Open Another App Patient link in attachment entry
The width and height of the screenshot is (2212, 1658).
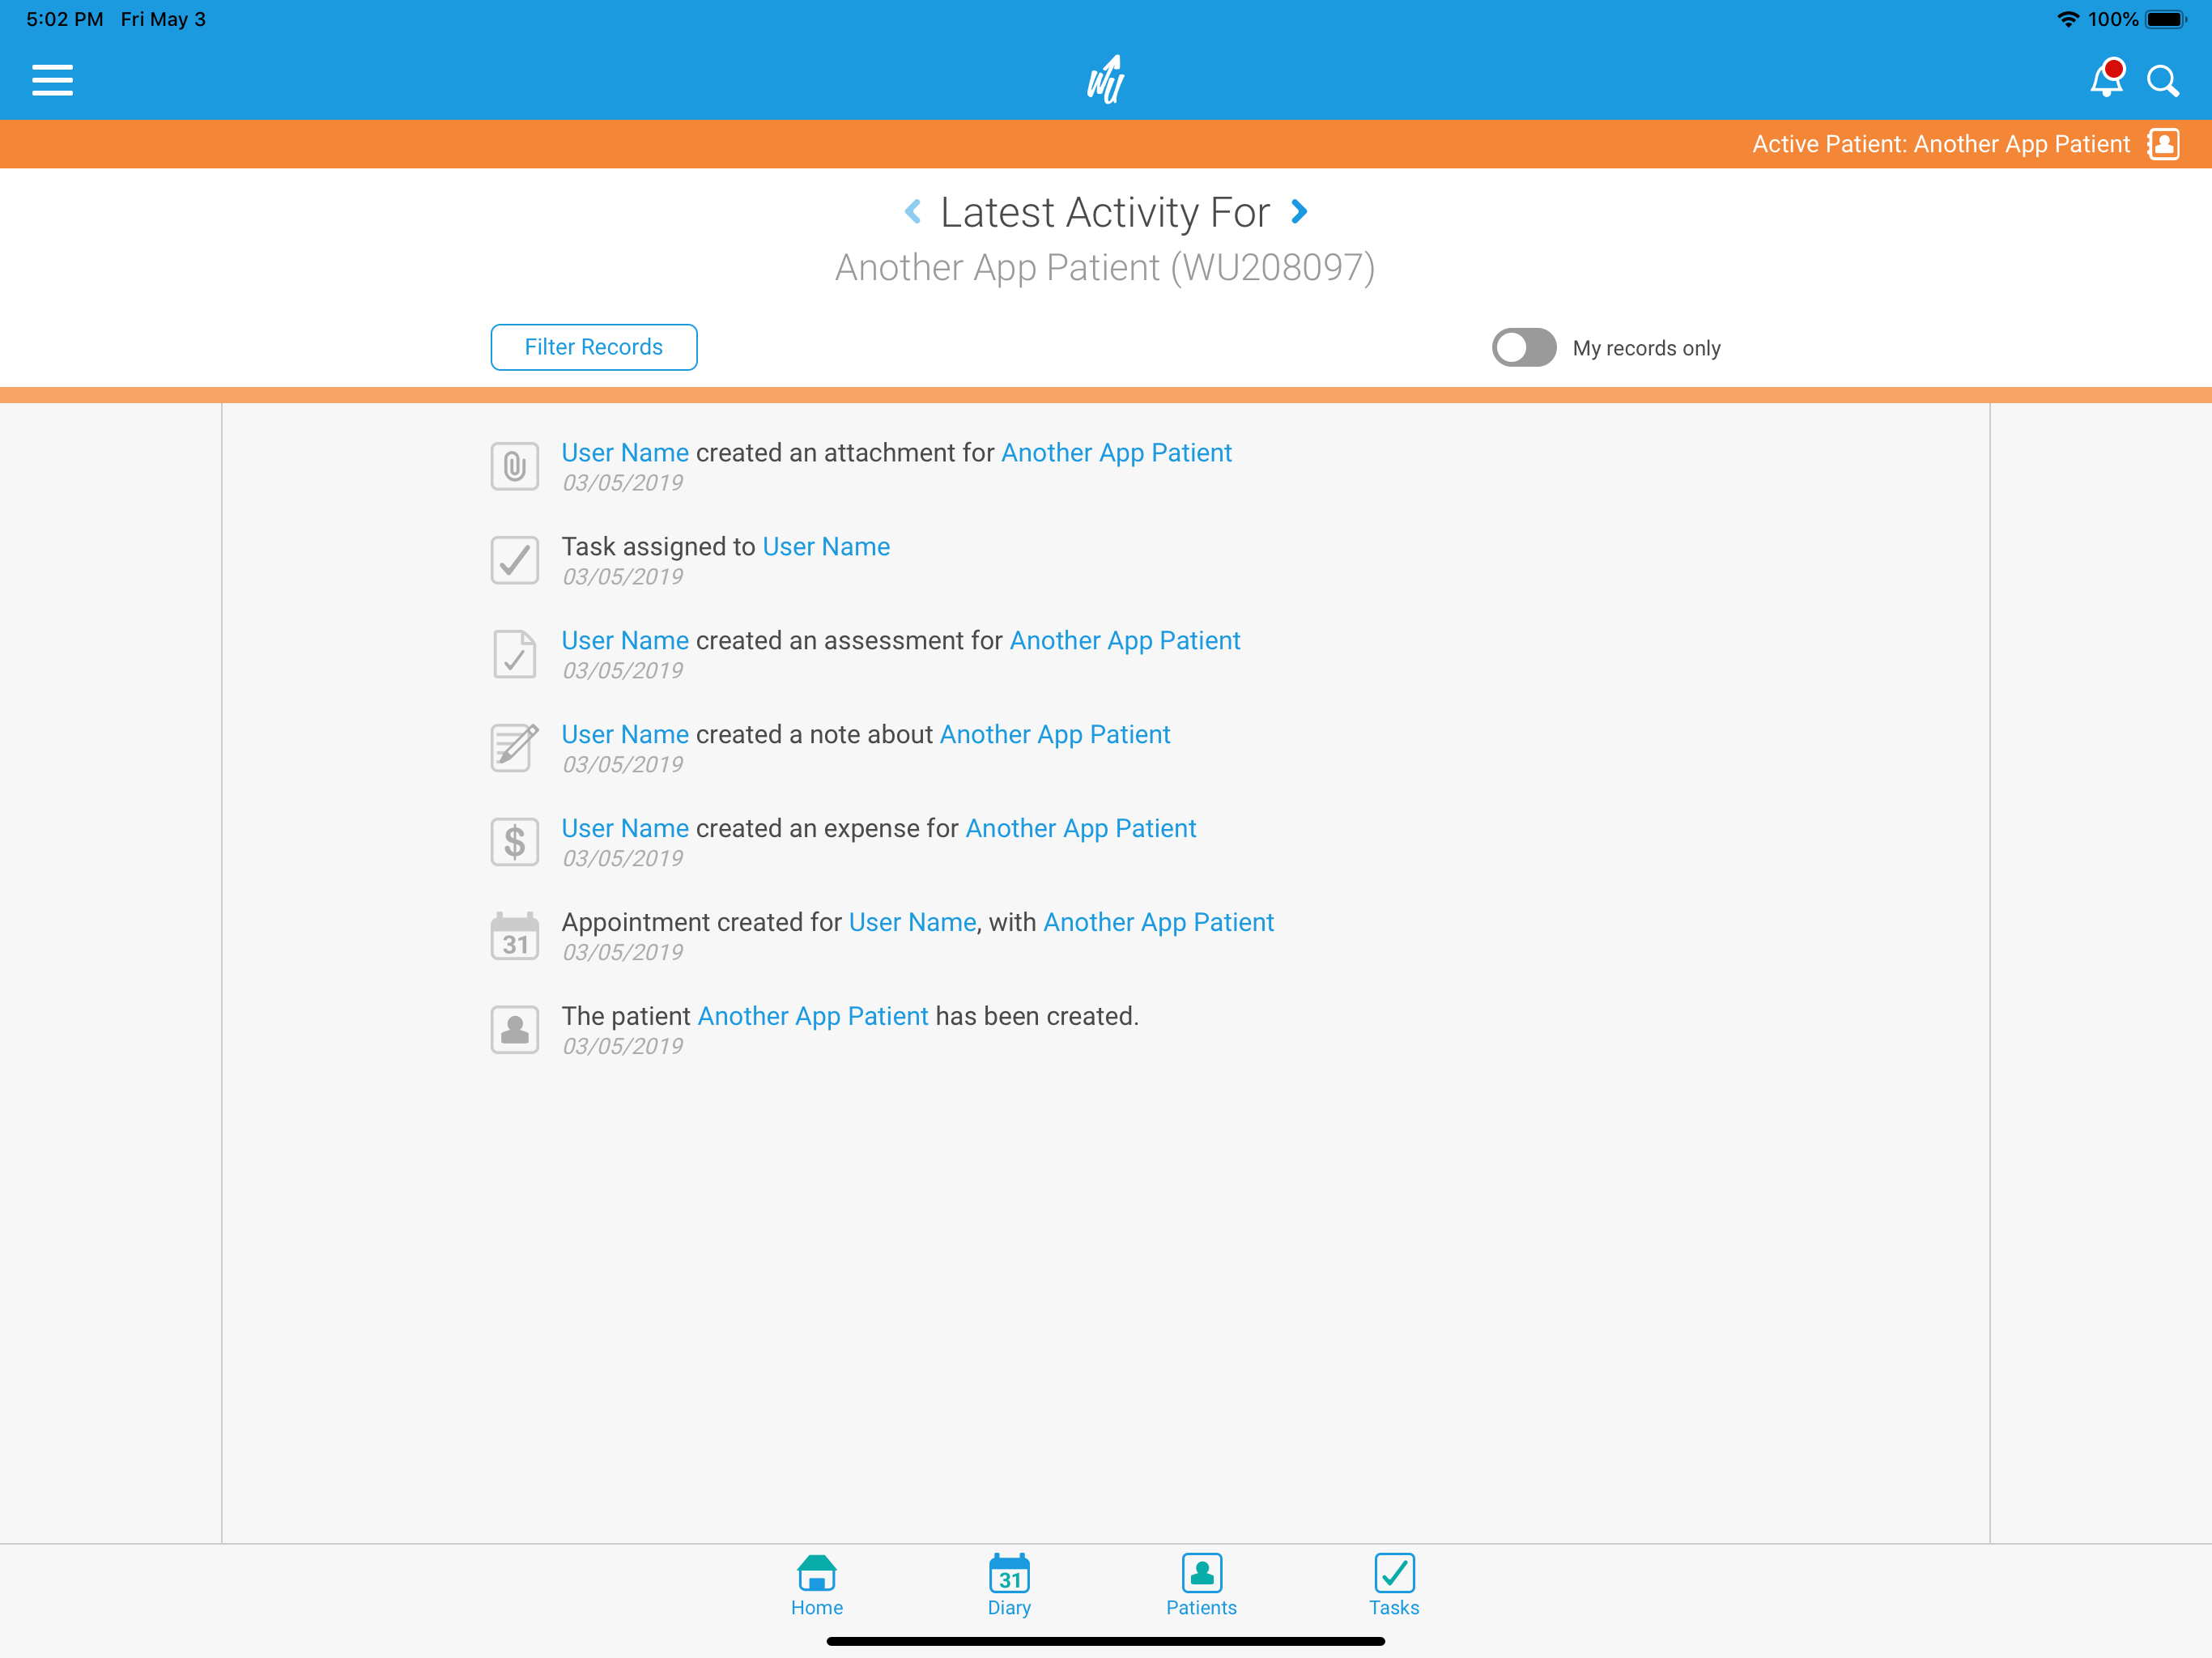pyautogui.click(x=1116, y=453)
